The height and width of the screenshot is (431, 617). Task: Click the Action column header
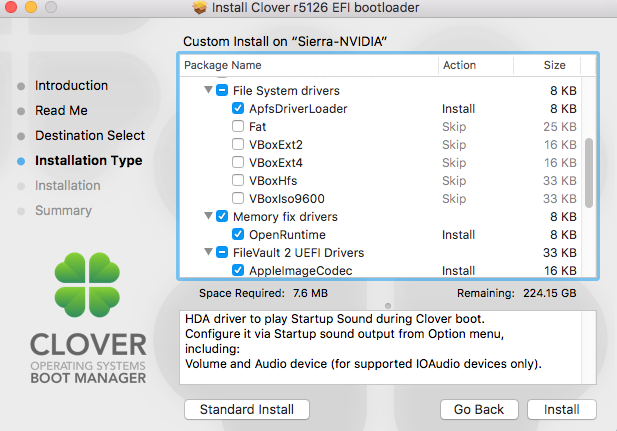(x=476, y=65)
